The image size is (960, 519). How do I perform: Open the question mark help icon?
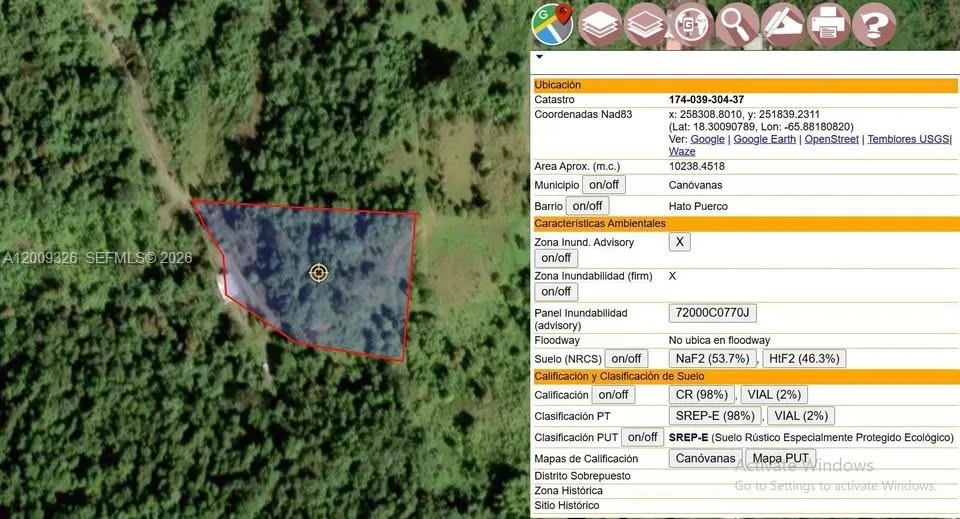(x=874, y=24)
